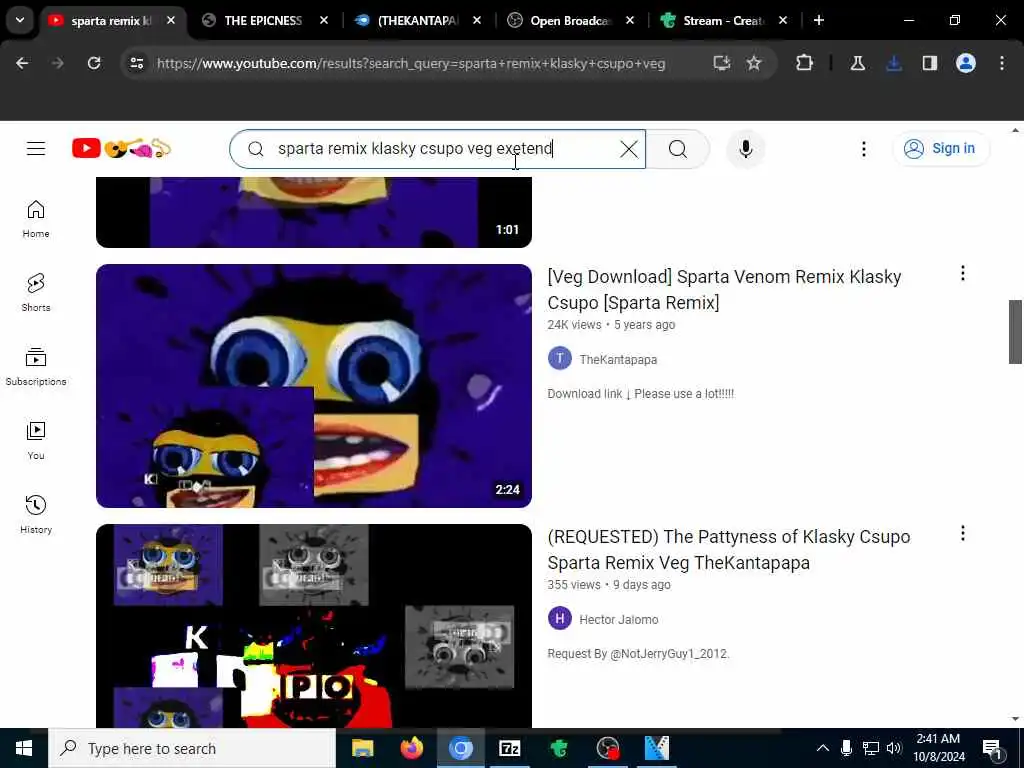Open the YouTube guide hamburger menu
Viewport: 1024px width, 768px height.
tap(36, 149)
